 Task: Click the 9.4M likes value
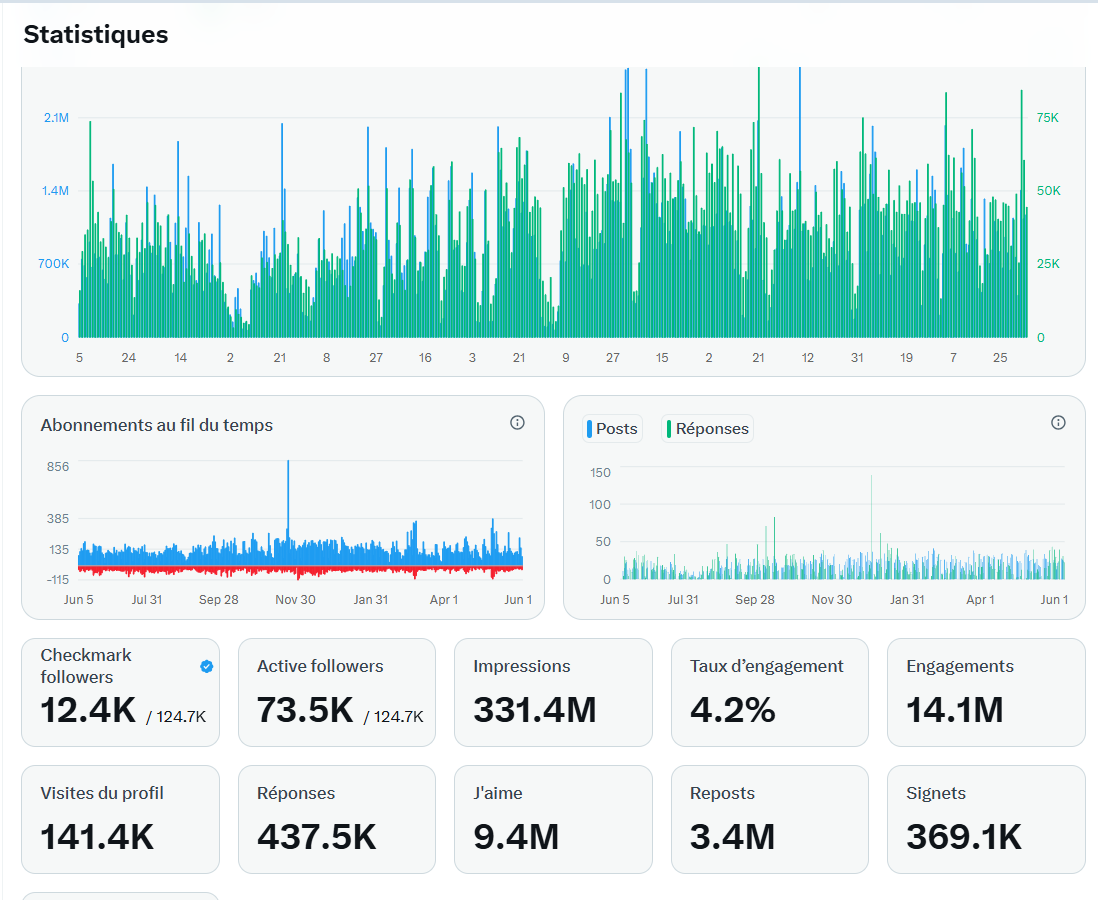point(516,837)
